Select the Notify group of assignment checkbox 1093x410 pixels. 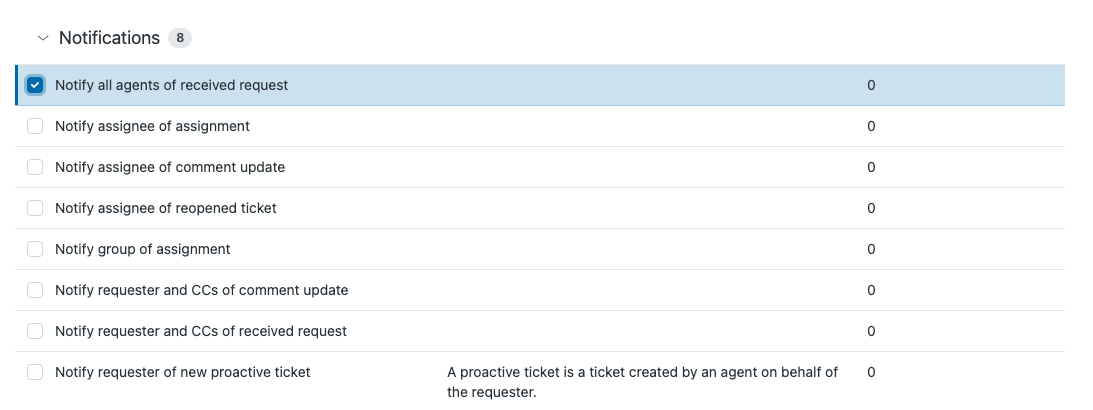(x=35, y=249)
